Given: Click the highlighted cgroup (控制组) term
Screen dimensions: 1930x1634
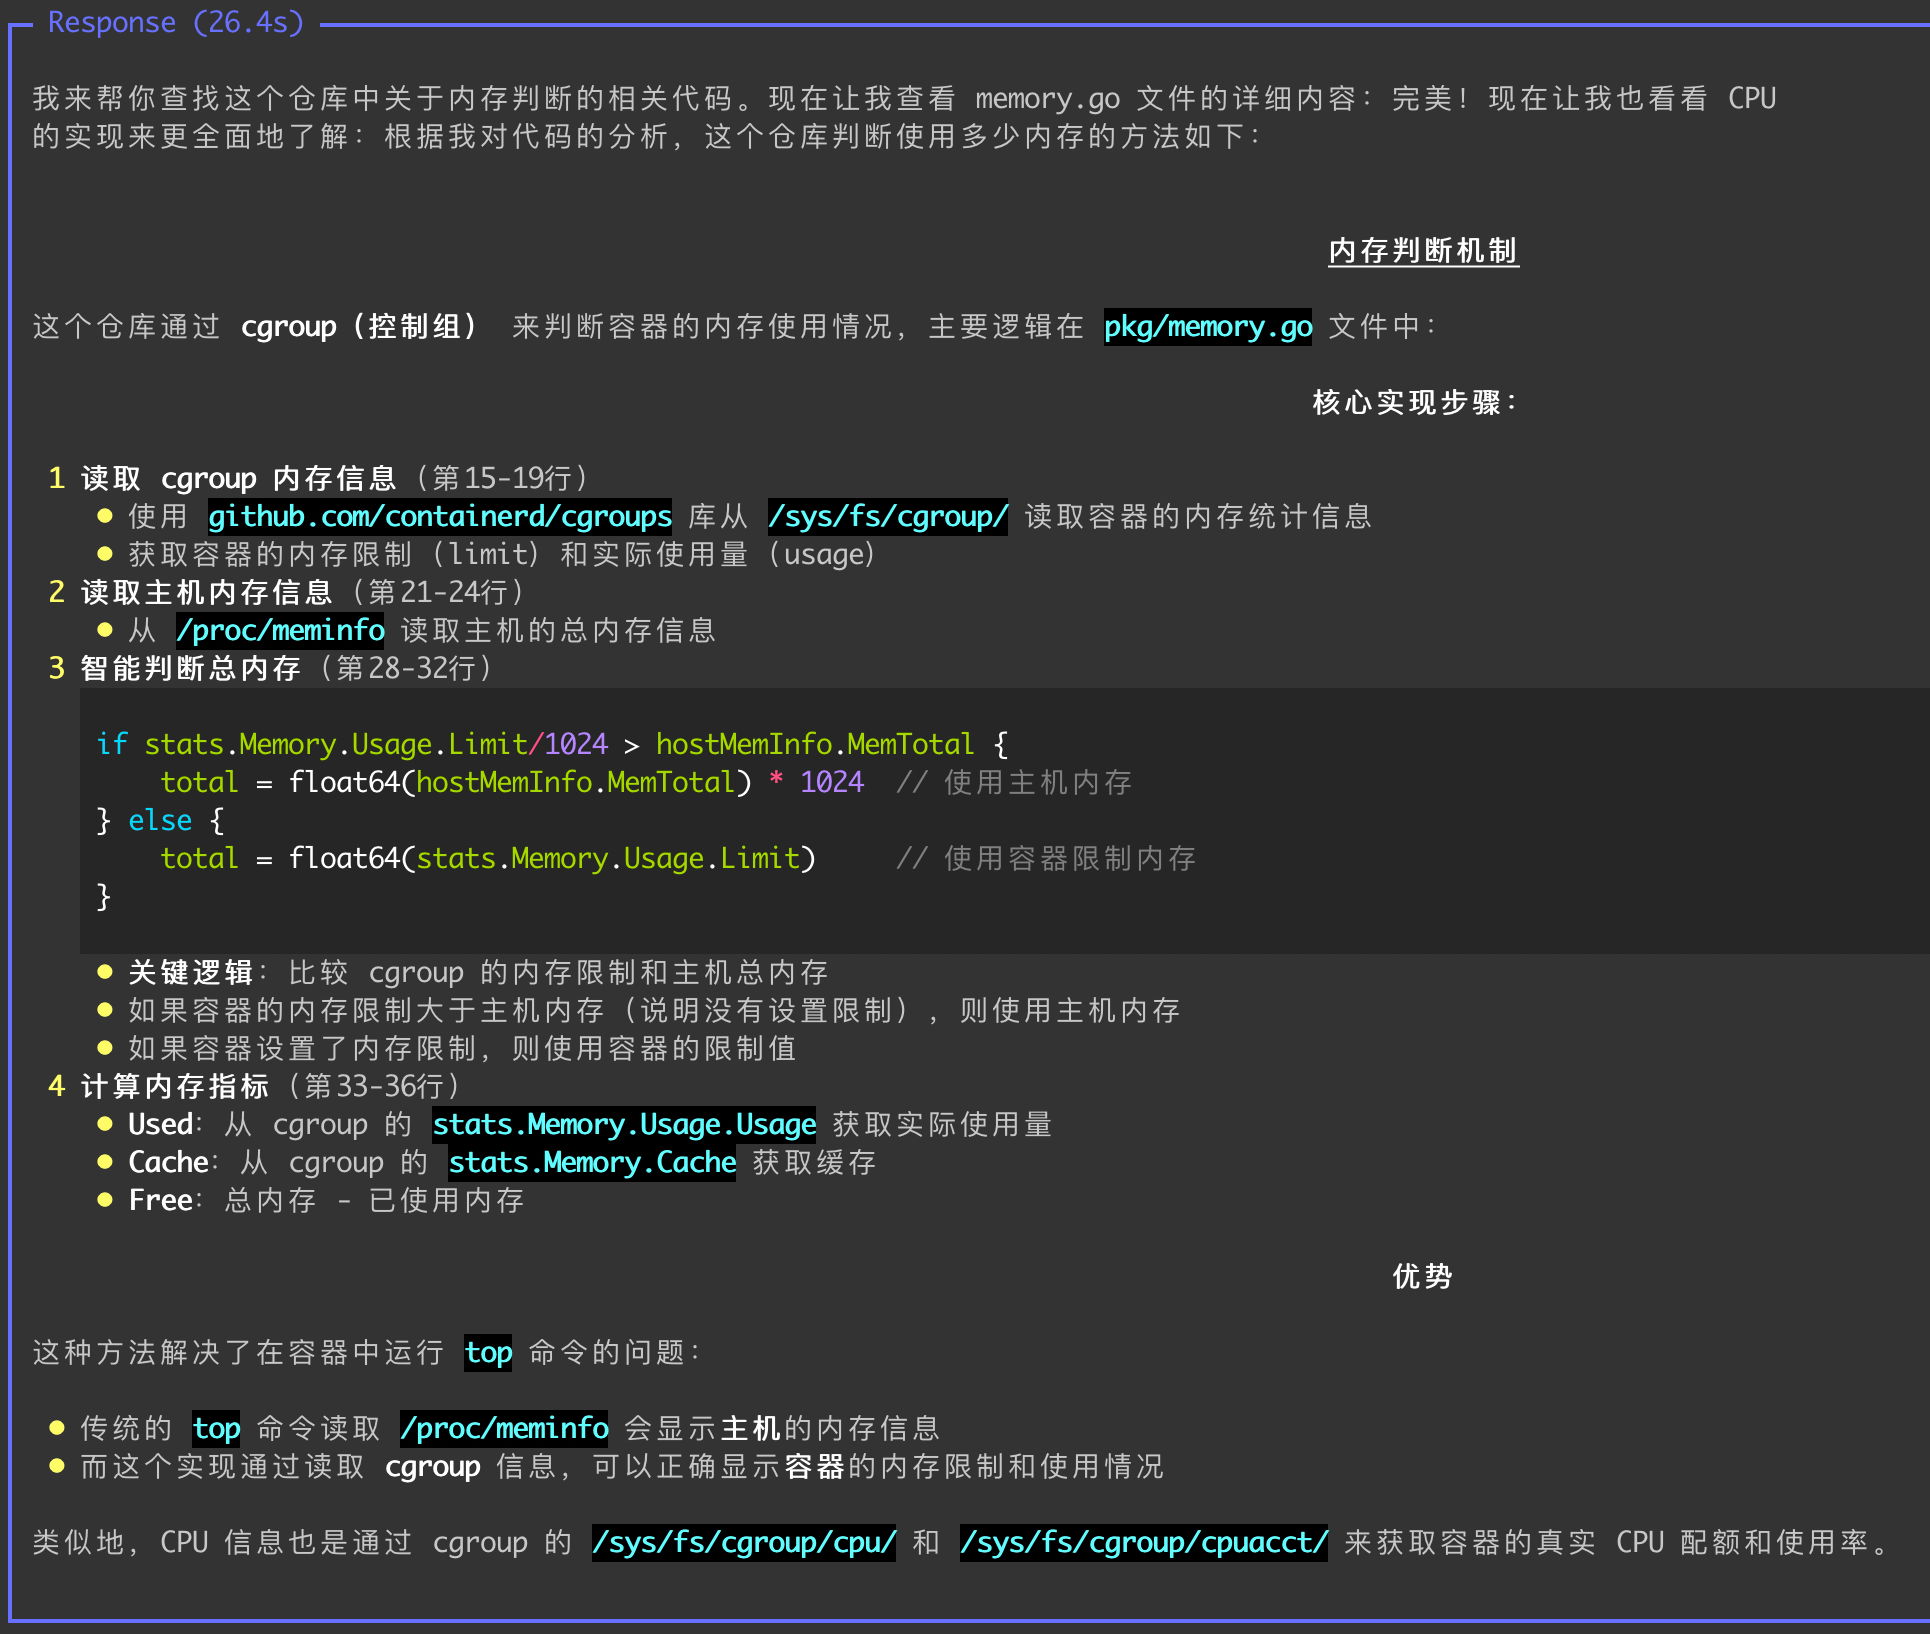Looking at the screenshot, I should point(360,326).
